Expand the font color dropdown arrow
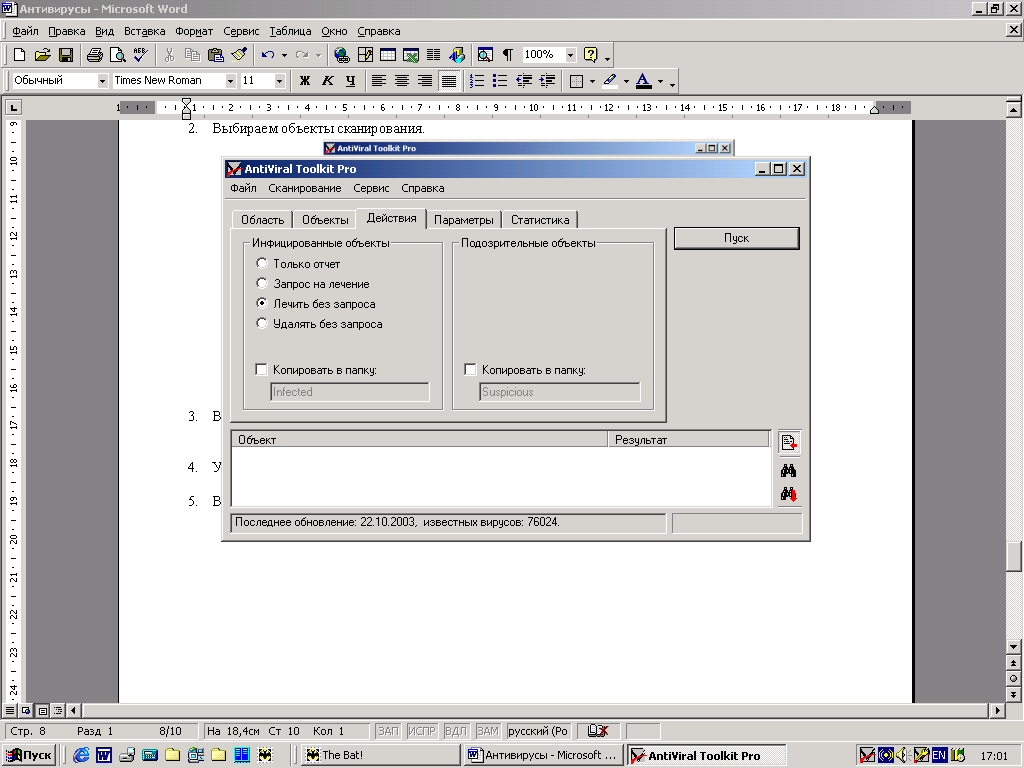 coord(660,81)
